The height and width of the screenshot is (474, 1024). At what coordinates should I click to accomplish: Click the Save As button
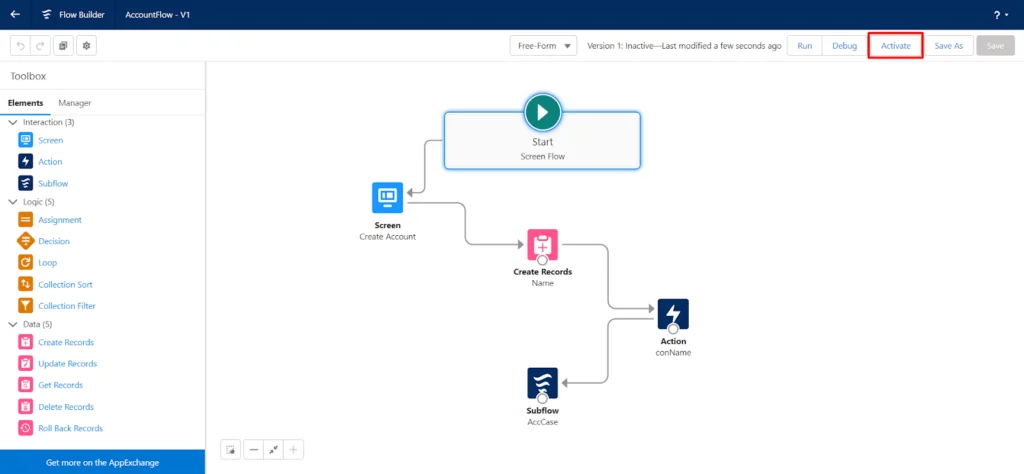pyautogui.click(x=948, y=46)
